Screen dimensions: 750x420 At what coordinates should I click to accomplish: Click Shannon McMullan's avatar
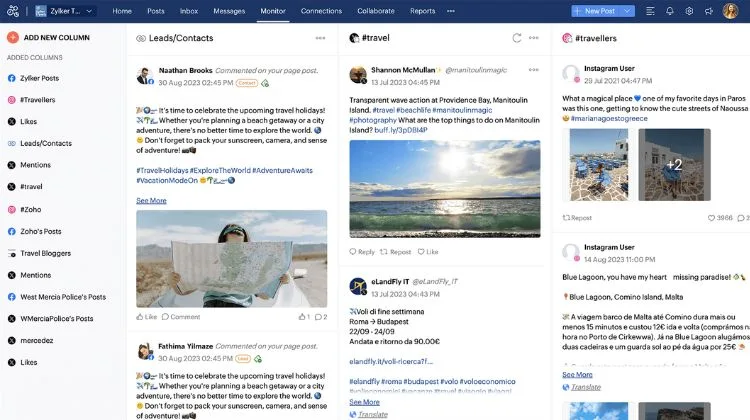(358, 75)
